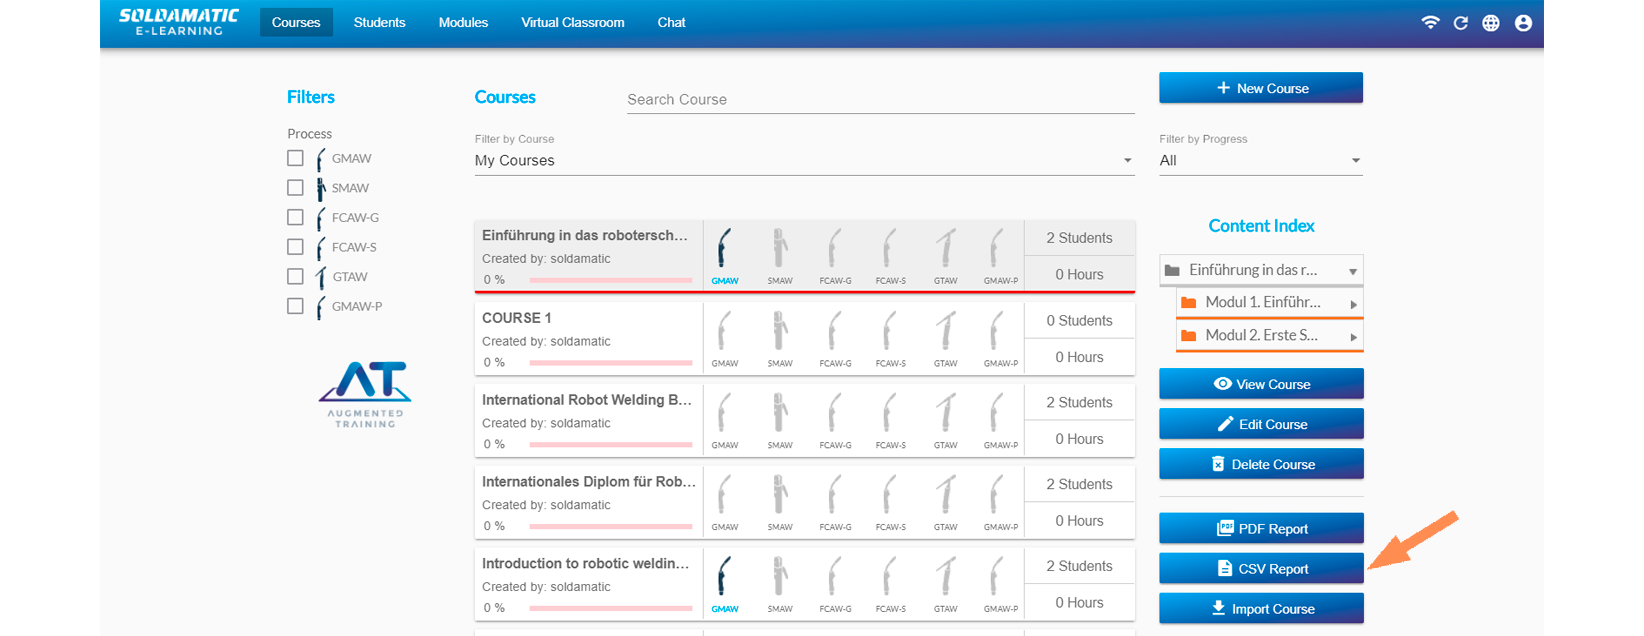Viewport: 1644px width, 636px height.
Task: Click the WiFi connection status icon
Action: tap(1430, 23)
